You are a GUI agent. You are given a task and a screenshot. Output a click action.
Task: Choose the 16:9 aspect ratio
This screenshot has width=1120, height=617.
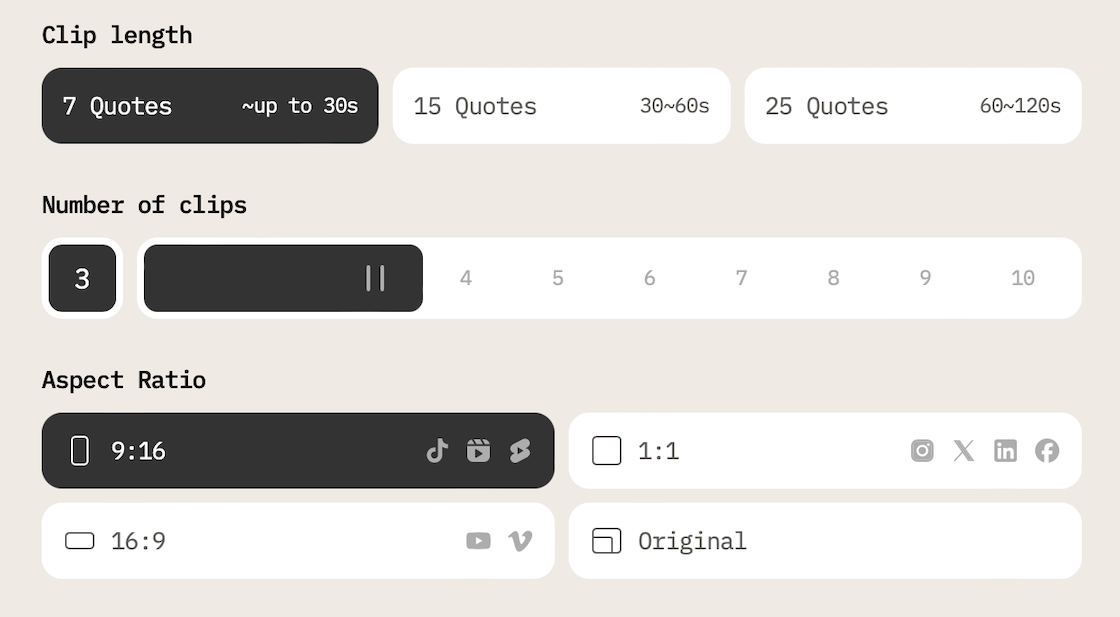pyautogui.click(x=250, y=541)
